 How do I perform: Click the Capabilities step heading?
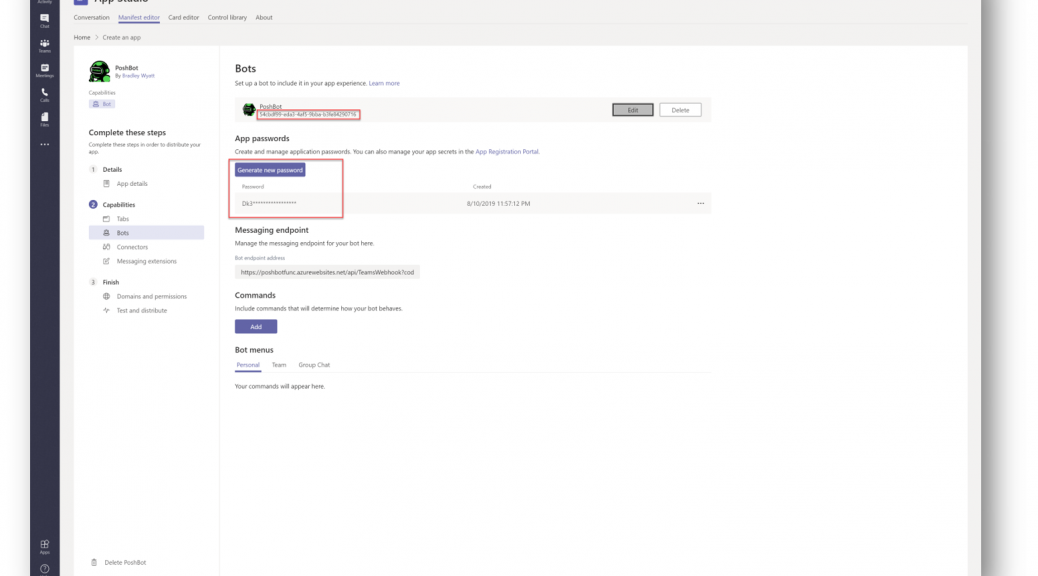[x=118, y=205]
